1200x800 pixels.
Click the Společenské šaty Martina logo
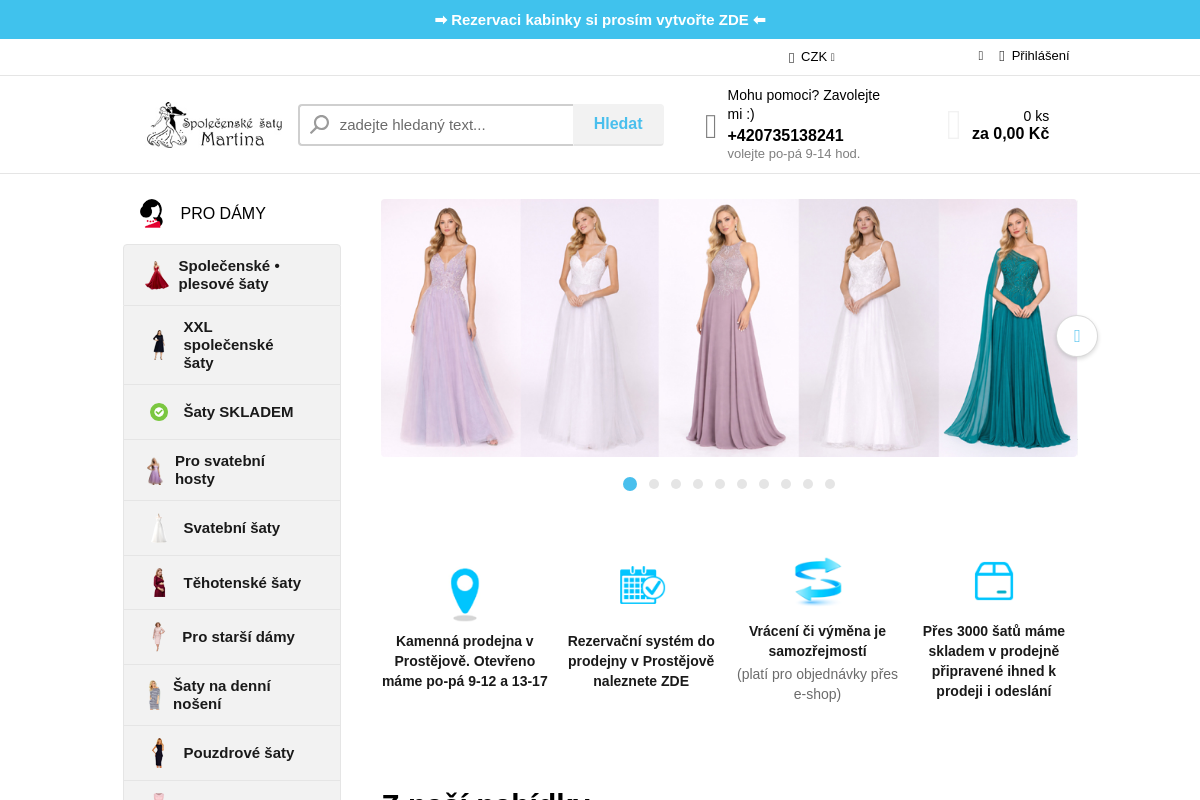tap(214, 125)
